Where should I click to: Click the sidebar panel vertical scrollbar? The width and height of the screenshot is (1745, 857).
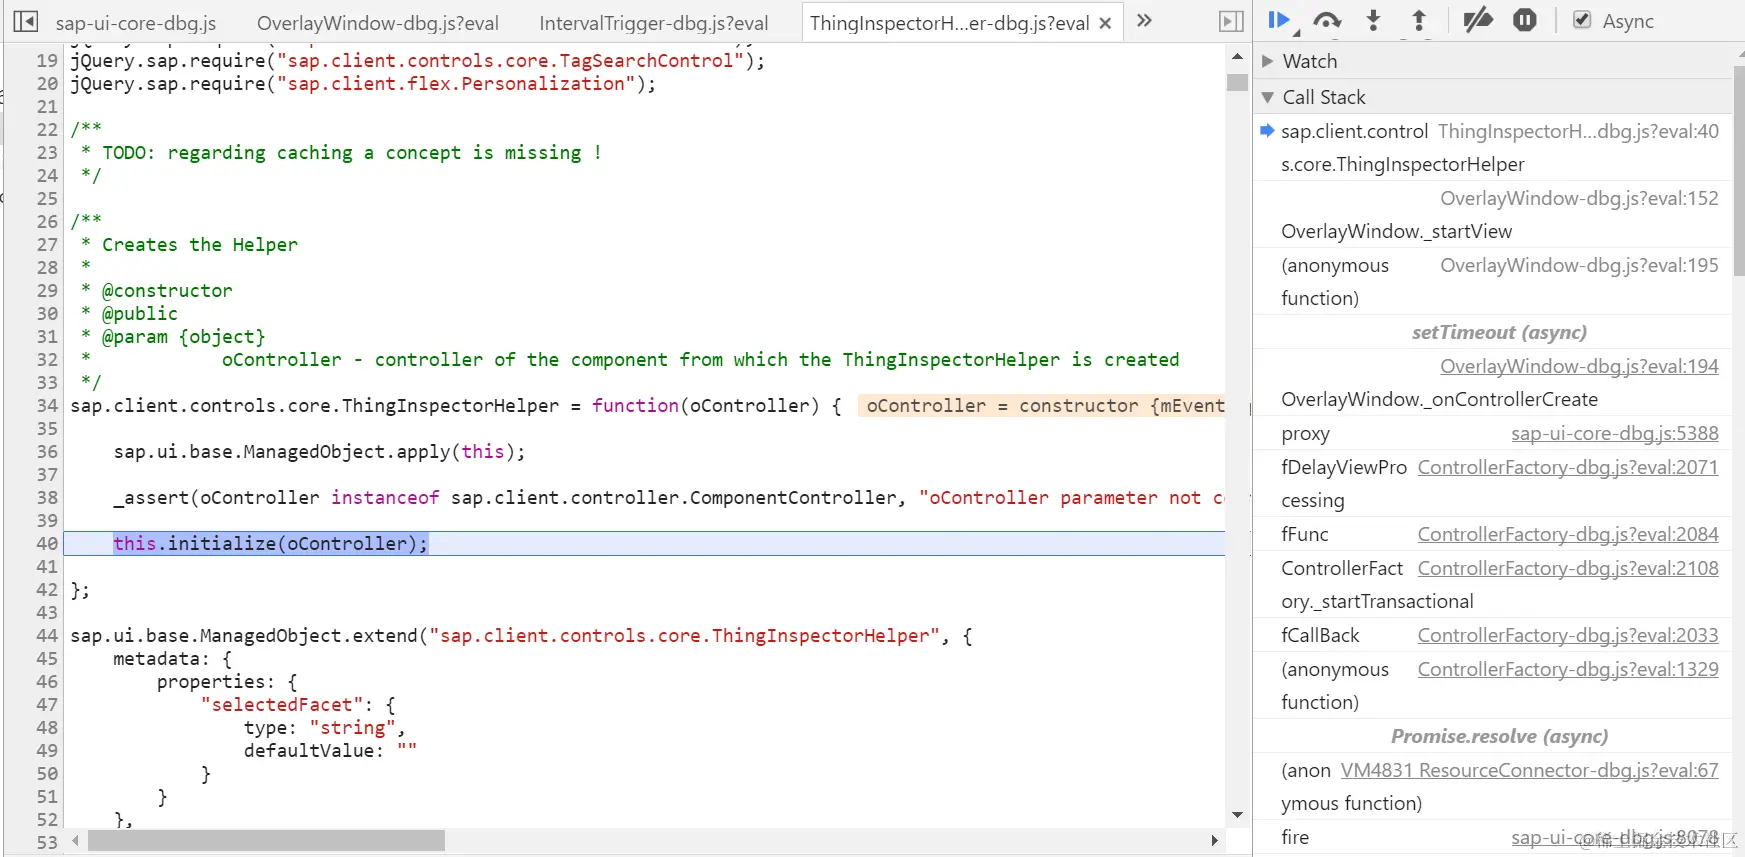coord(1739,170)
